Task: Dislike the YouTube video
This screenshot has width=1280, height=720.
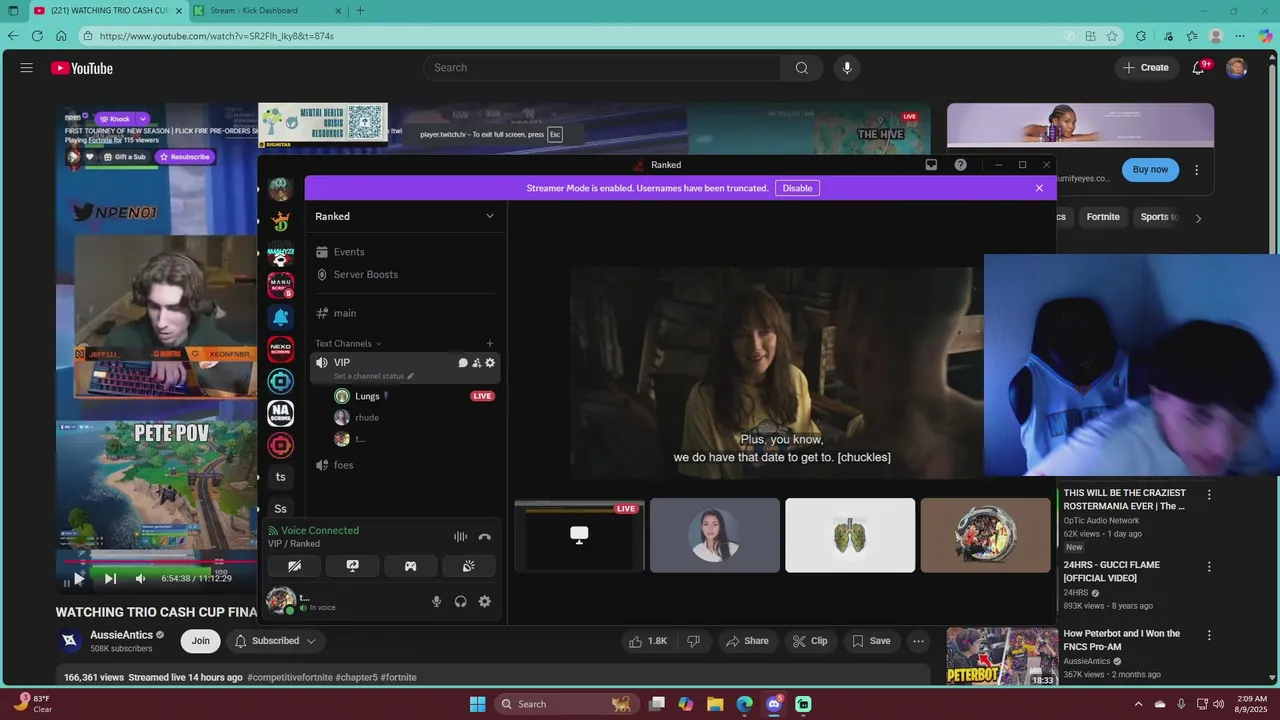Action: (694, 641)
